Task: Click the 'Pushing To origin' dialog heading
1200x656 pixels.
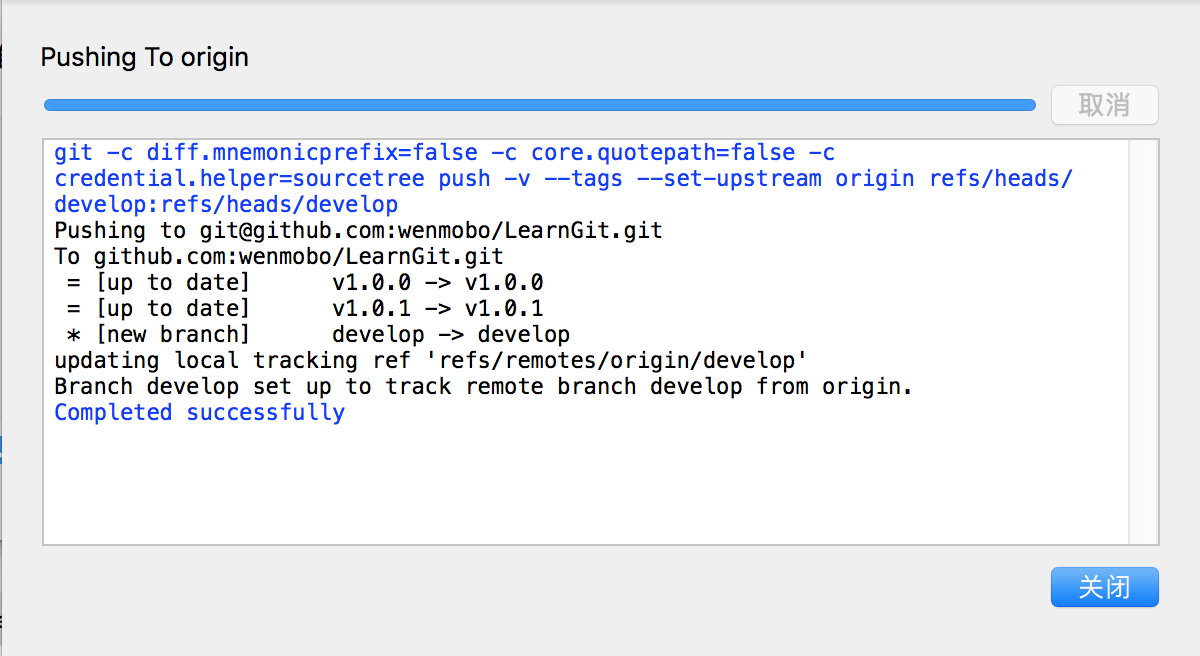Action: pyautogui.click(x=144, y=57)
